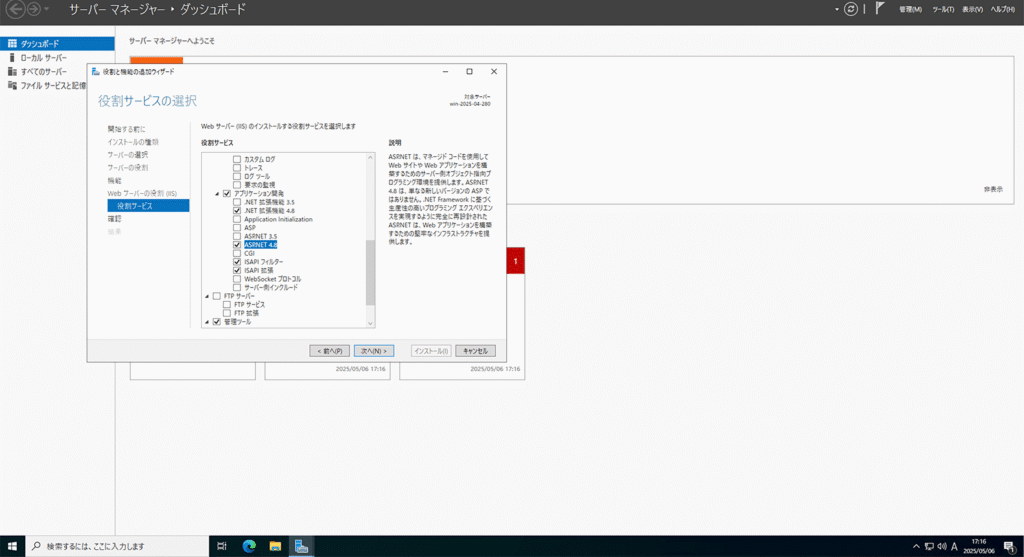Go to Web サーバーの役割 (IIS) step

tap(142, 194)
